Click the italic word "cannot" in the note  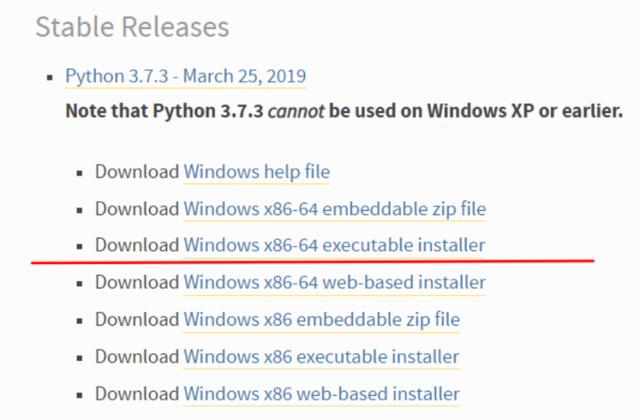pos(296,111)
